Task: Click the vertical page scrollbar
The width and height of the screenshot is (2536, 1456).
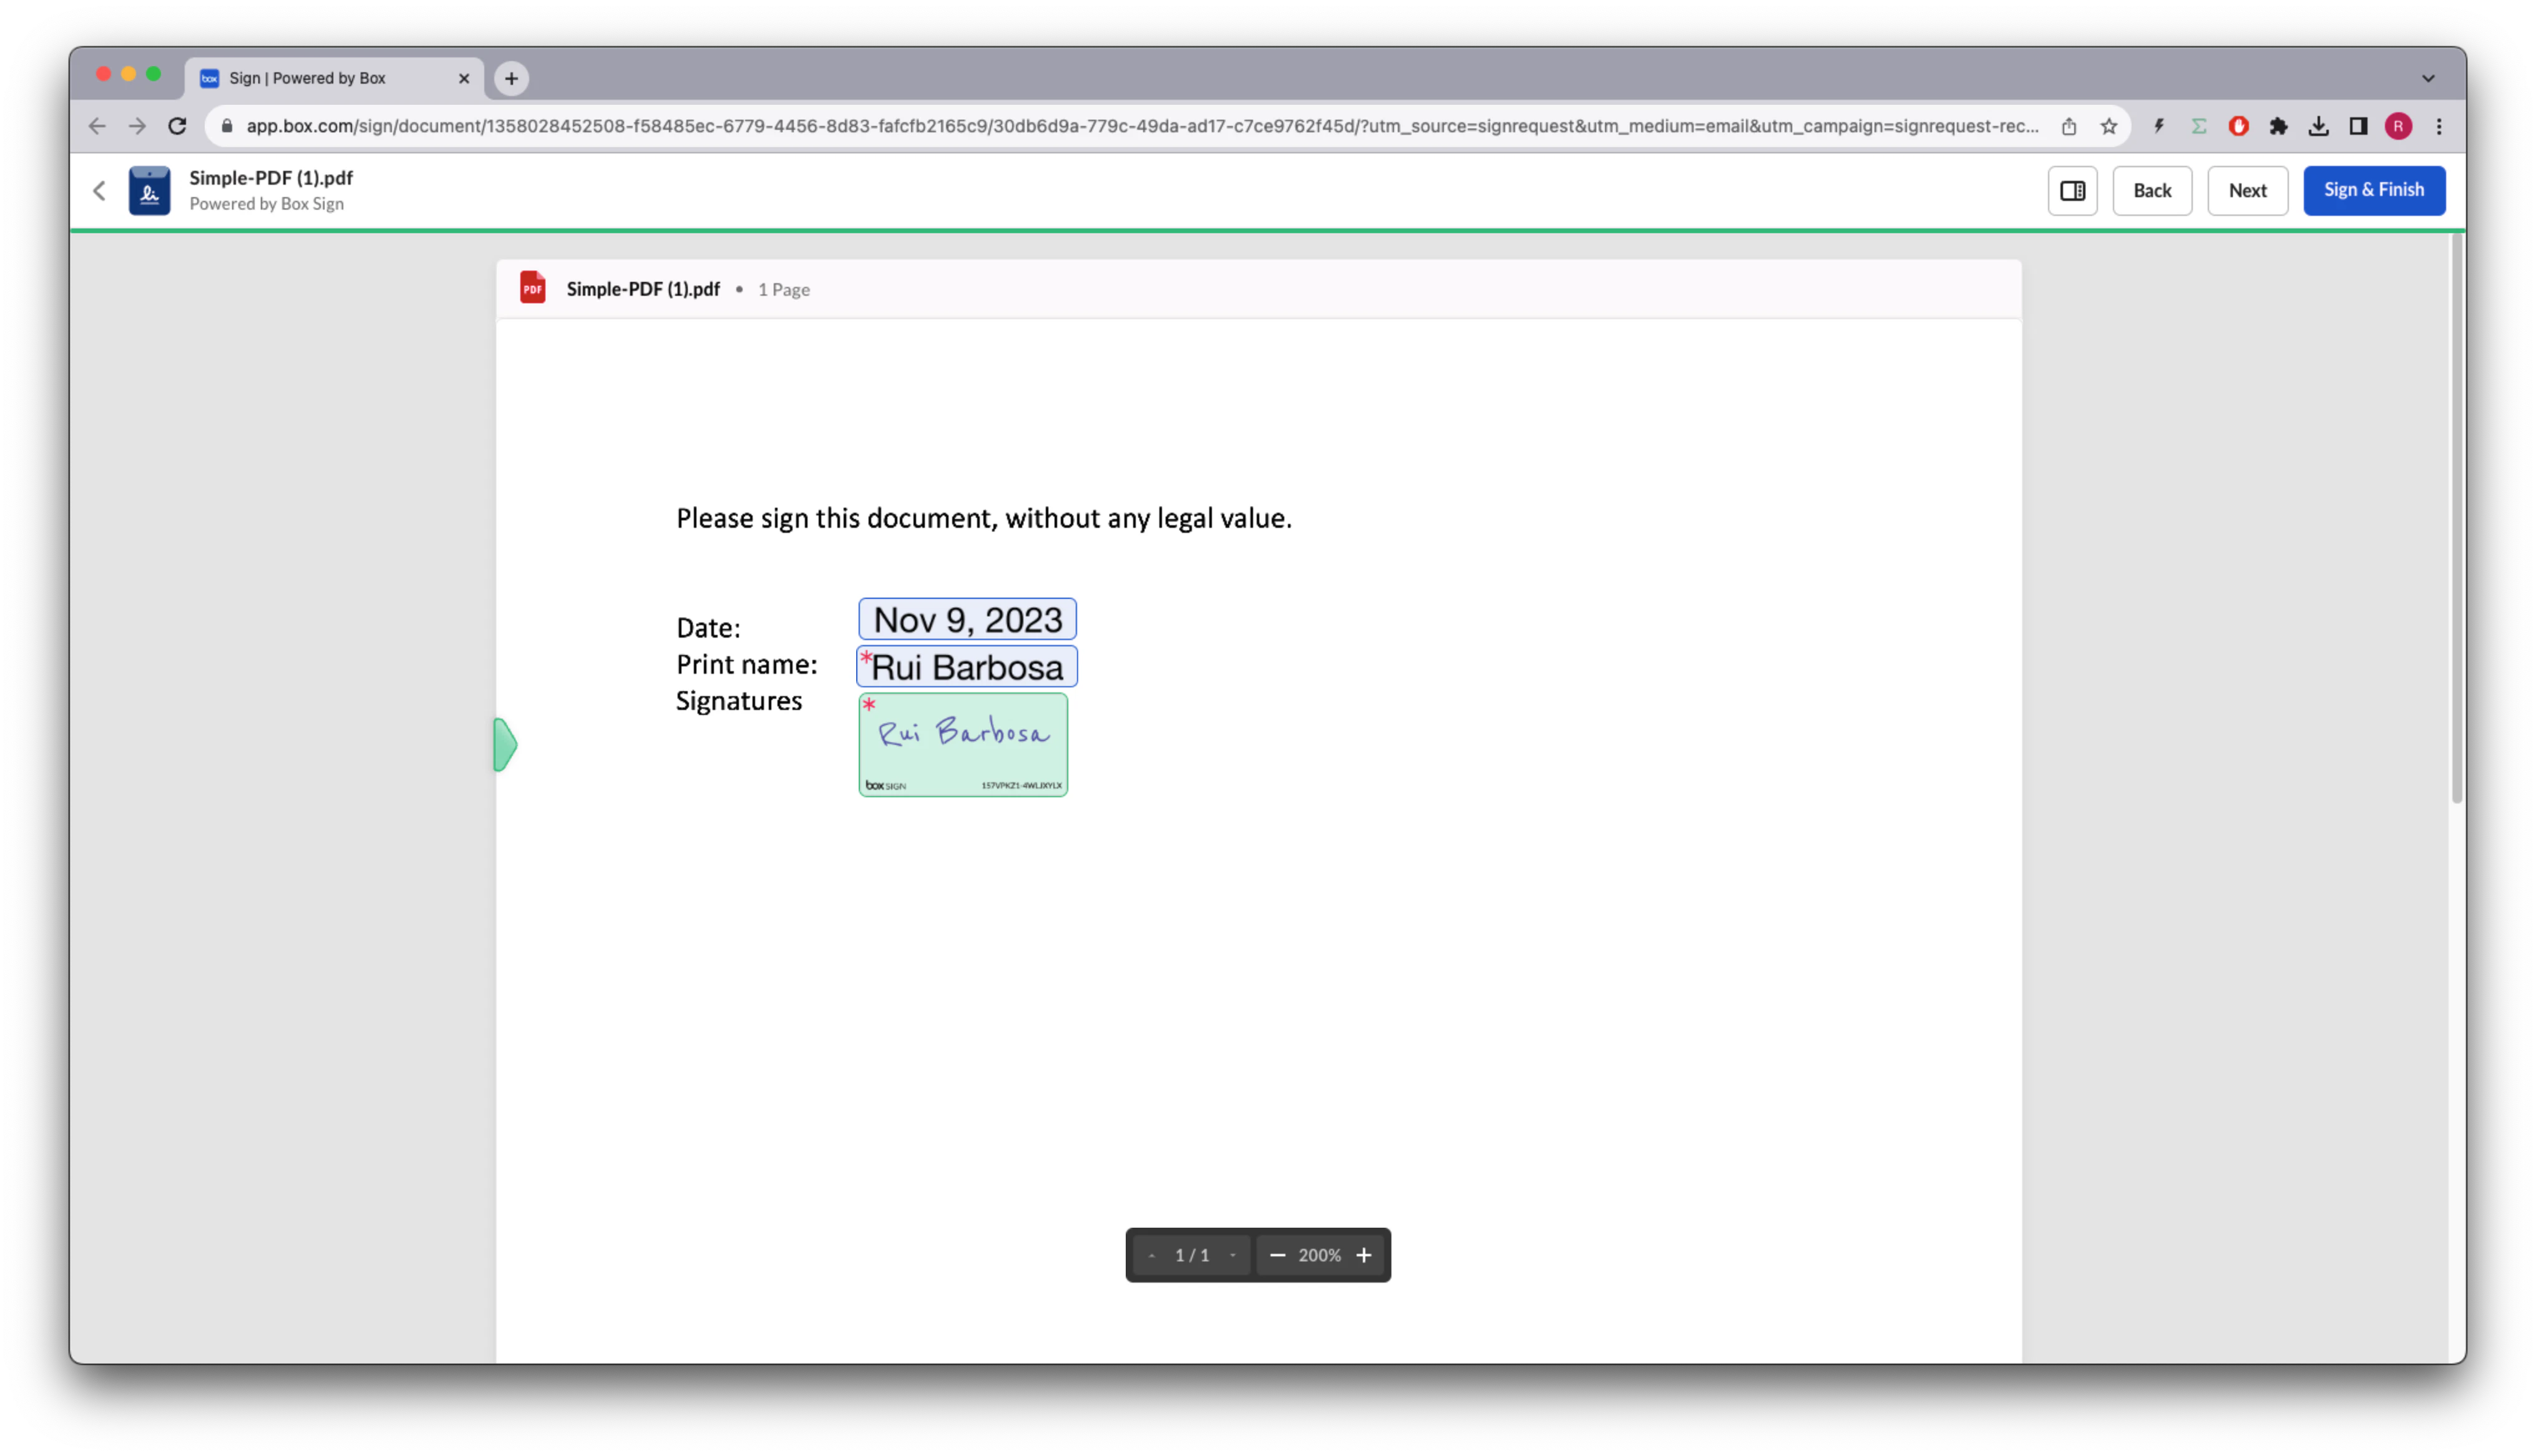Action: point(2456,518)
